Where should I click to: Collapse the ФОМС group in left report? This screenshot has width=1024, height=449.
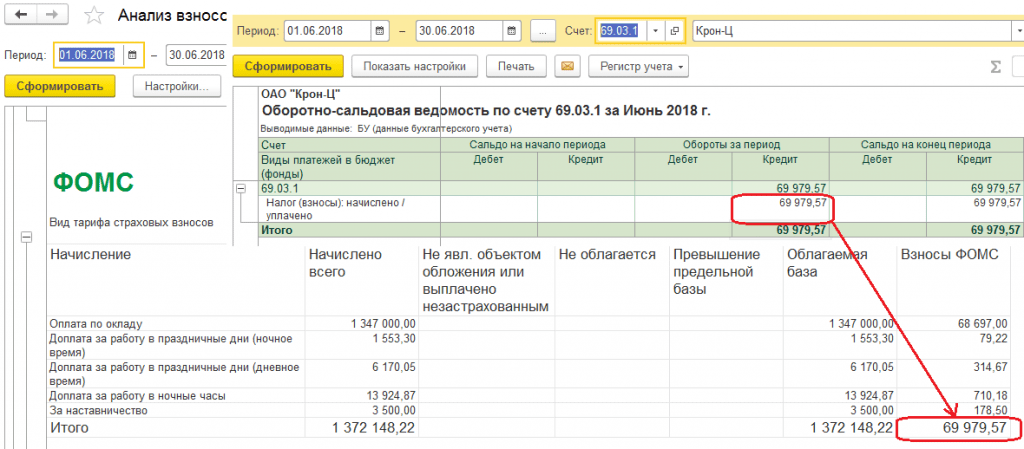(x=26, y=238)
